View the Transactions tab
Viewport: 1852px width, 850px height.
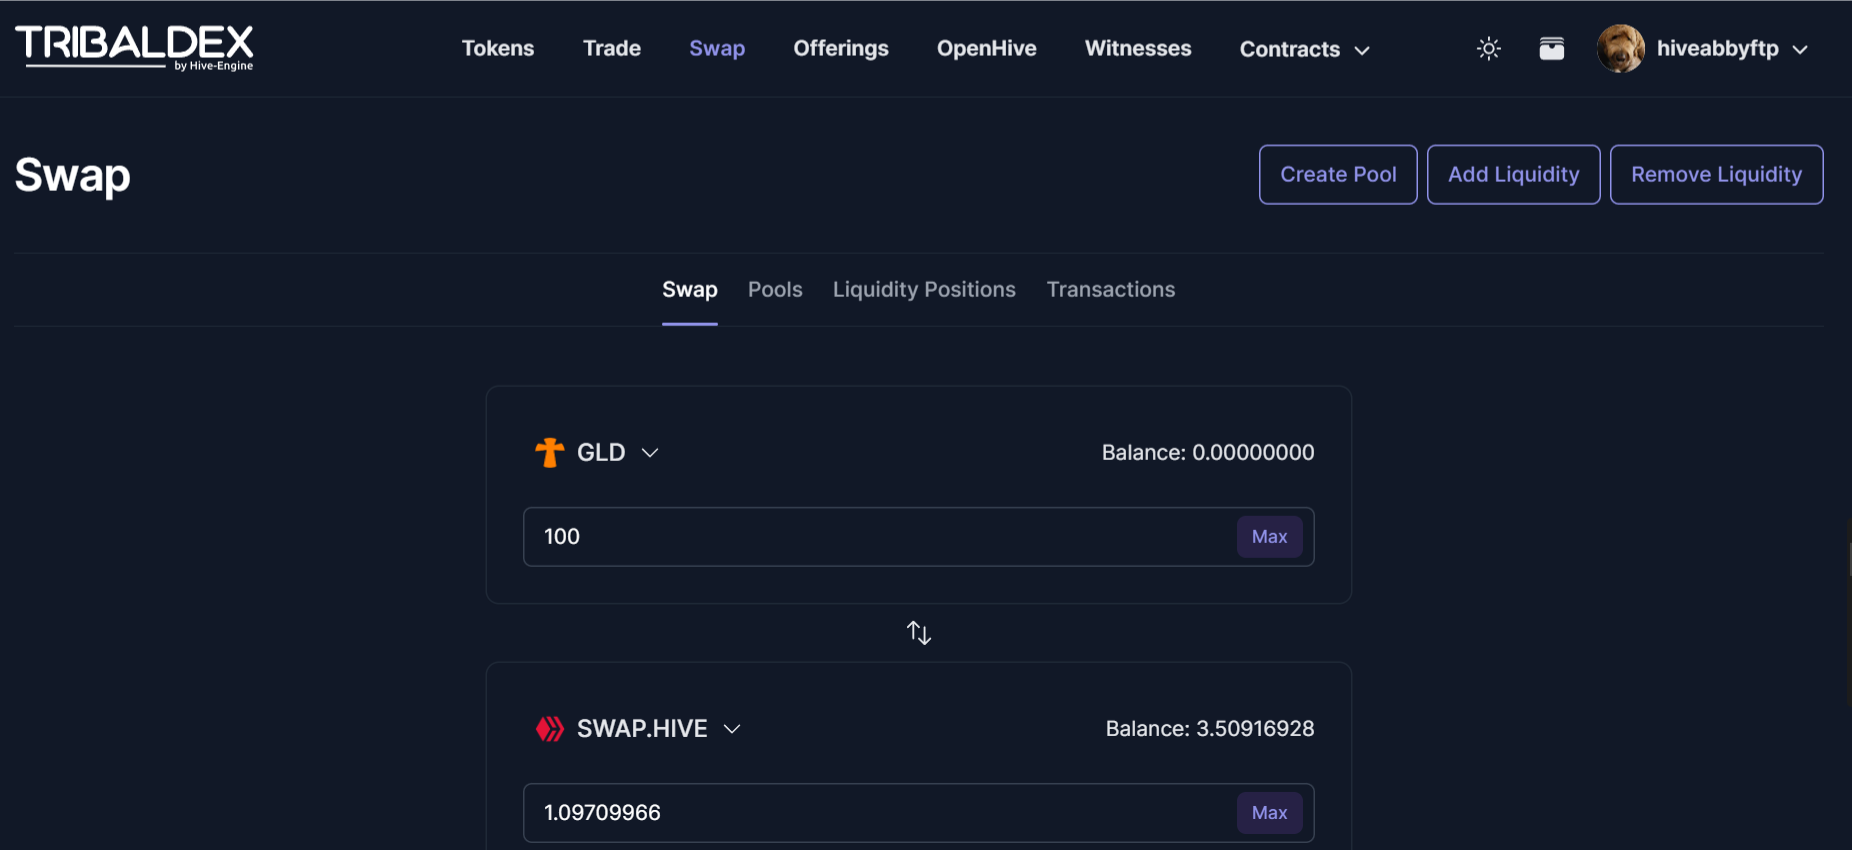[x=1110, y=289]
